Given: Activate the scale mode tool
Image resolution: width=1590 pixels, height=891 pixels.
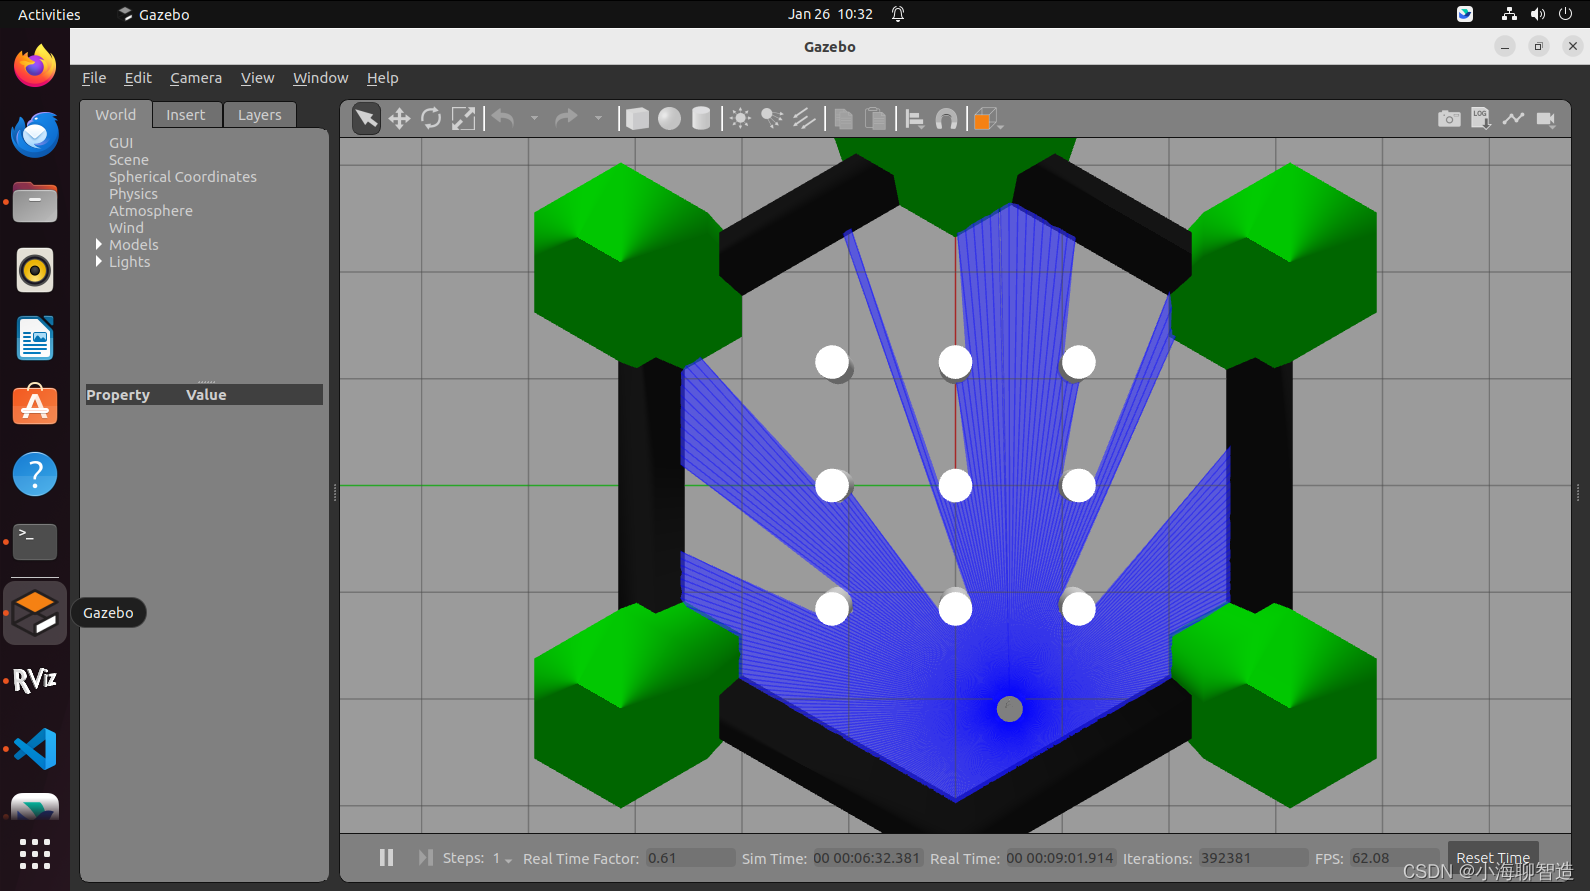Looking at the screenshot, I should [x=463, y=119].
